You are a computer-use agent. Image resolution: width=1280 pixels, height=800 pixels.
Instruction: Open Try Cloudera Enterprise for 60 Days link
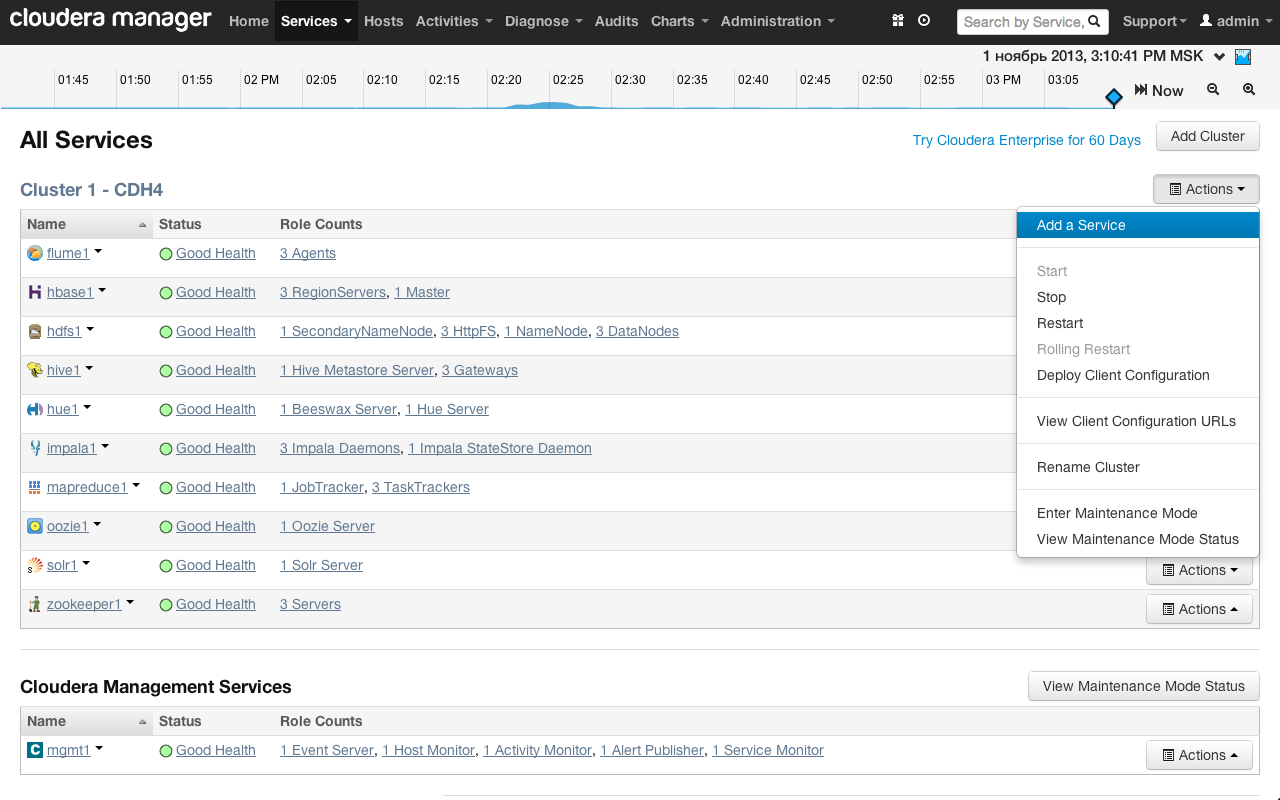click(1027, 140)
